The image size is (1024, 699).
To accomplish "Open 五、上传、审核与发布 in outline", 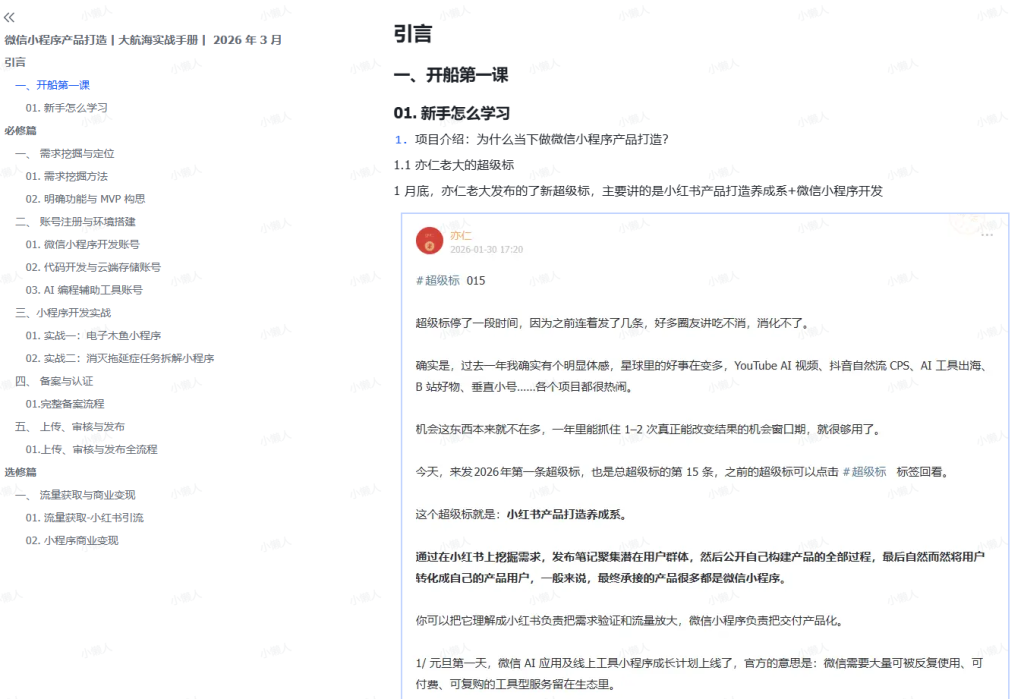I will click(70, 427).
